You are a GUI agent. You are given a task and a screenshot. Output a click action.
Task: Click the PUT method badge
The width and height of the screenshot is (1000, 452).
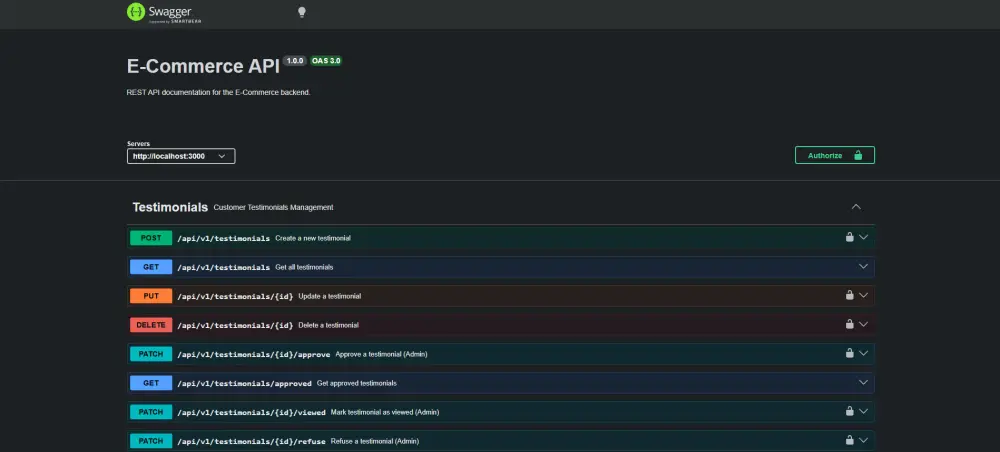coord(151,296)
